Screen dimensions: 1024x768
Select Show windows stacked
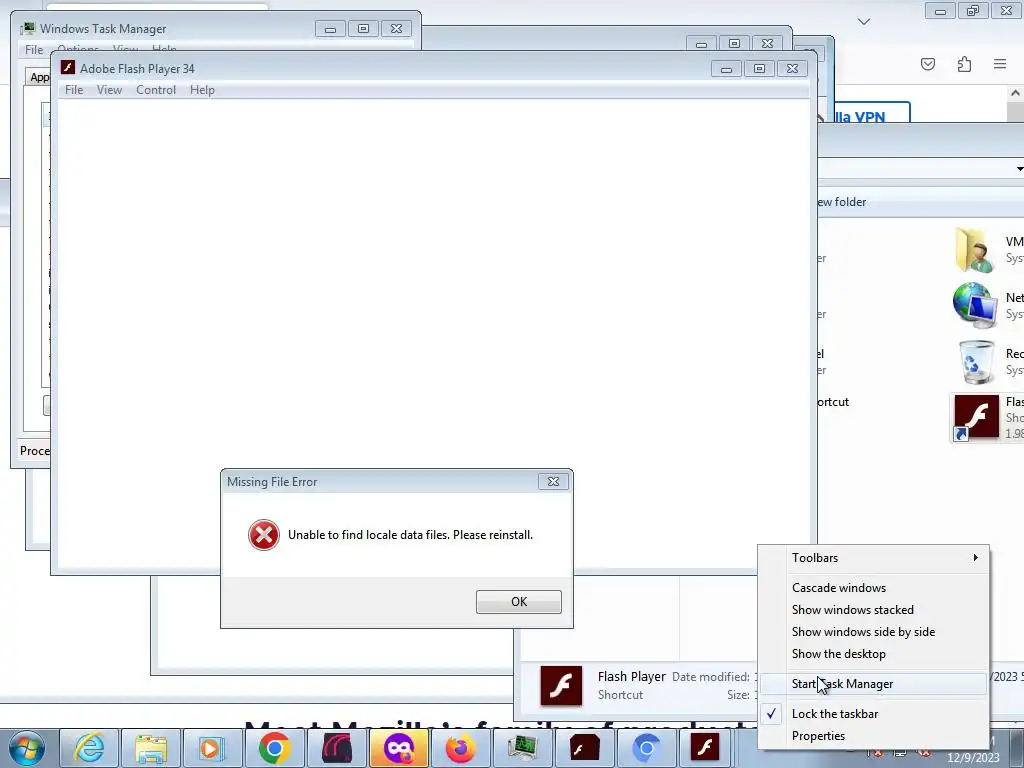(x=874, y=610)
